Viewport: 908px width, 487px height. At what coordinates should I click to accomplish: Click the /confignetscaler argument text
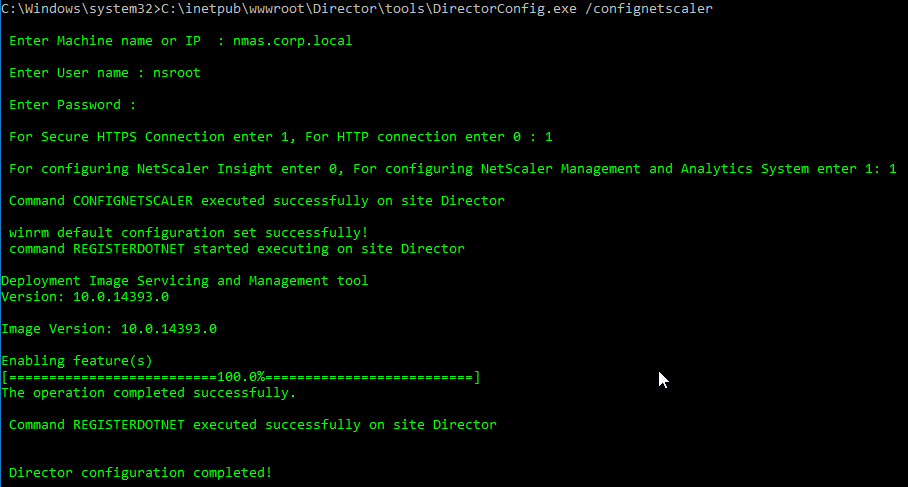click(649, 9)
